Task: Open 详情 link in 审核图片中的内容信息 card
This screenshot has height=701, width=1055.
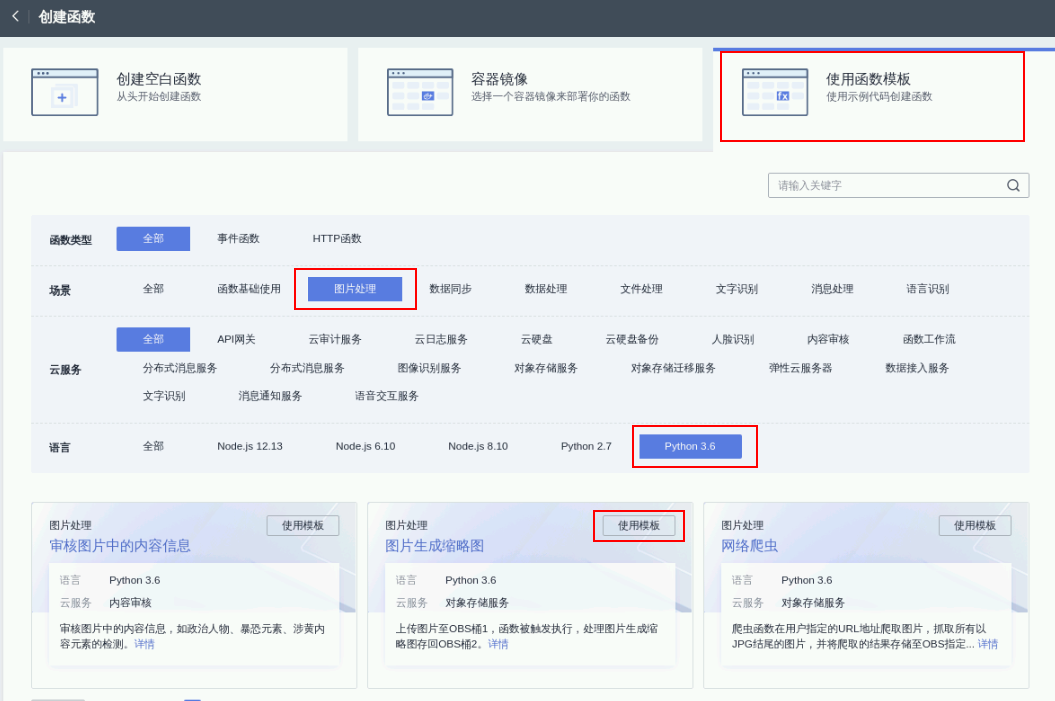Action: tap(145, 645)
